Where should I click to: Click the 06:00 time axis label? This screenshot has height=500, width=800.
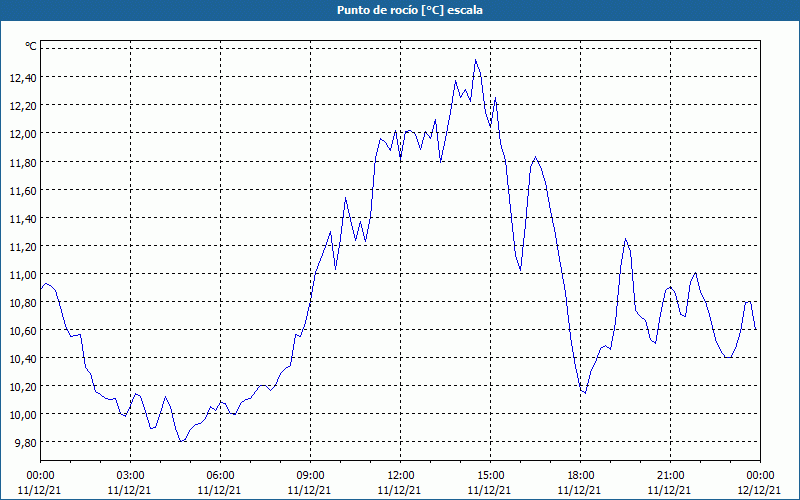click(x=220, y=476)
